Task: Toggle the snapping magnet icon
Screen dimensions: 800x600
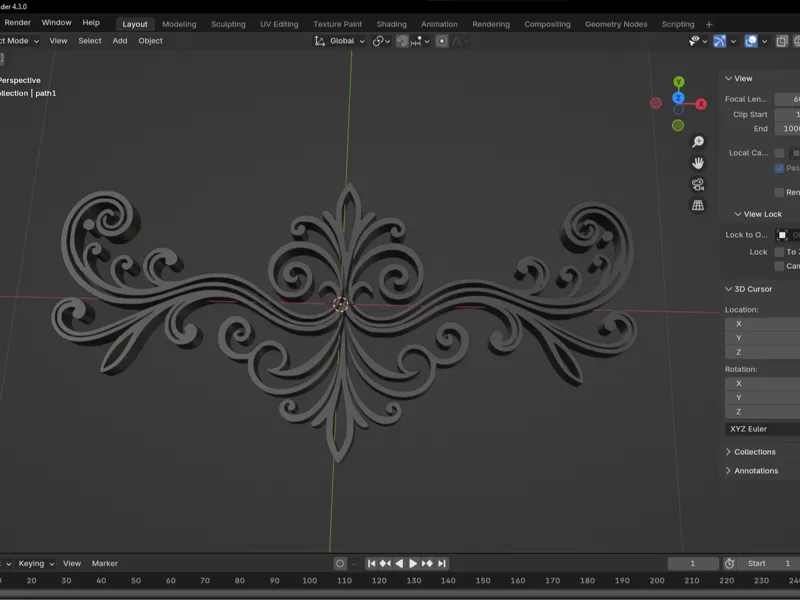Action: [402, 41]
